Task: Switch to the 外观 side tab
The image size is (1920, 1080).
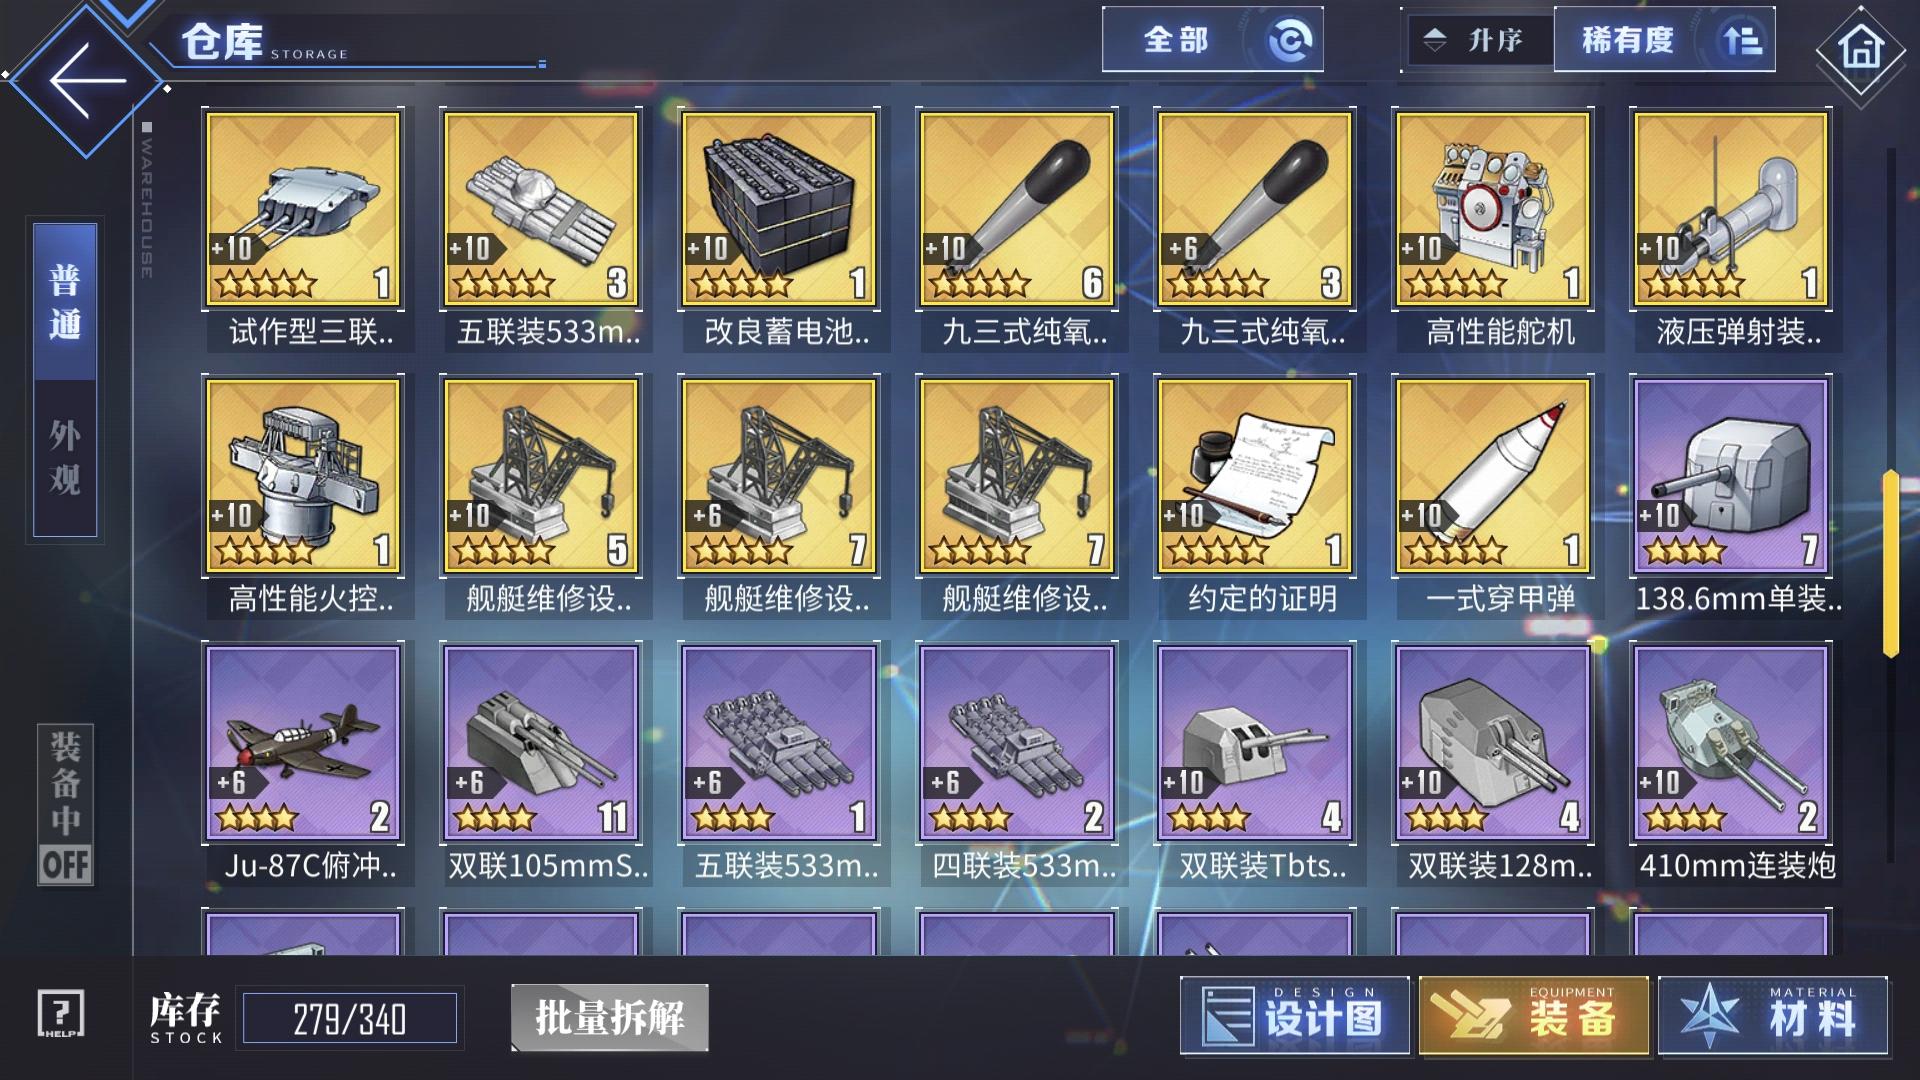Action: 65,459
